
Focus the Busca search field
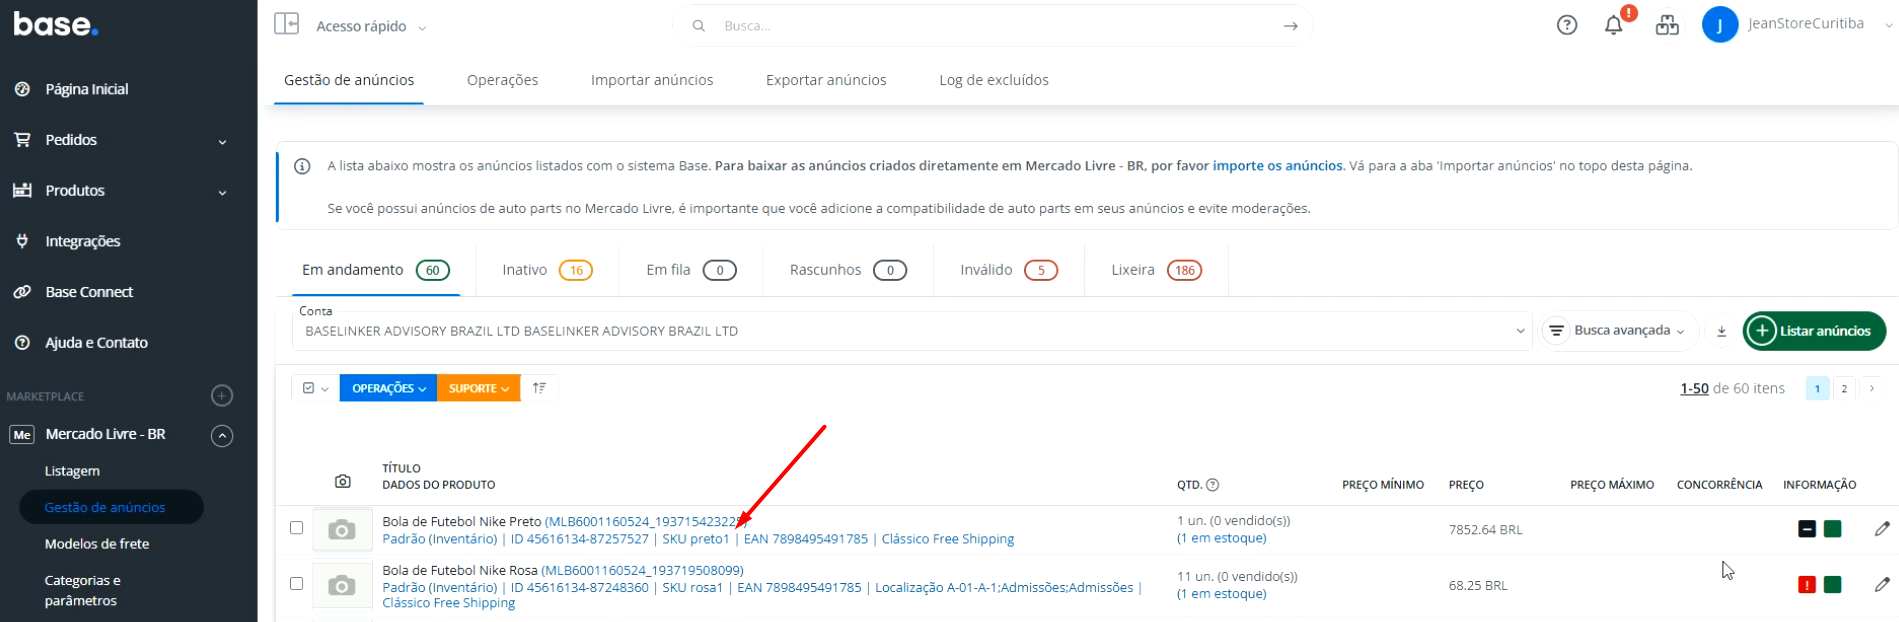[990, 26]
